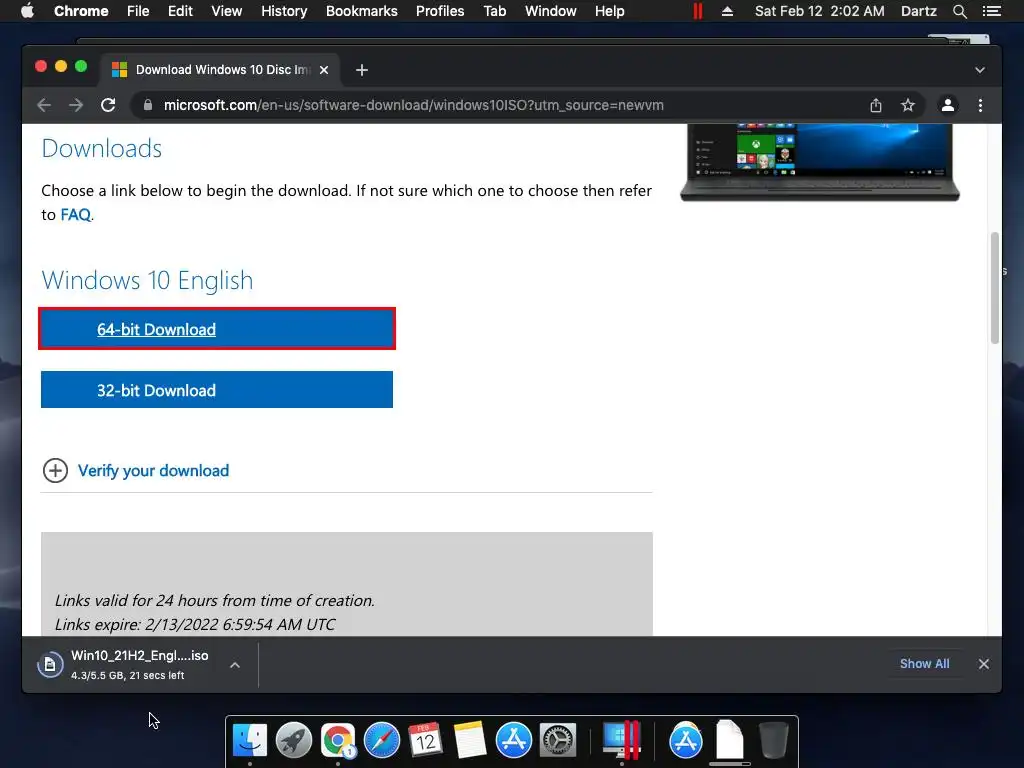Show All downloads
Screen dimensions: 1024x768
pos(925,664)
